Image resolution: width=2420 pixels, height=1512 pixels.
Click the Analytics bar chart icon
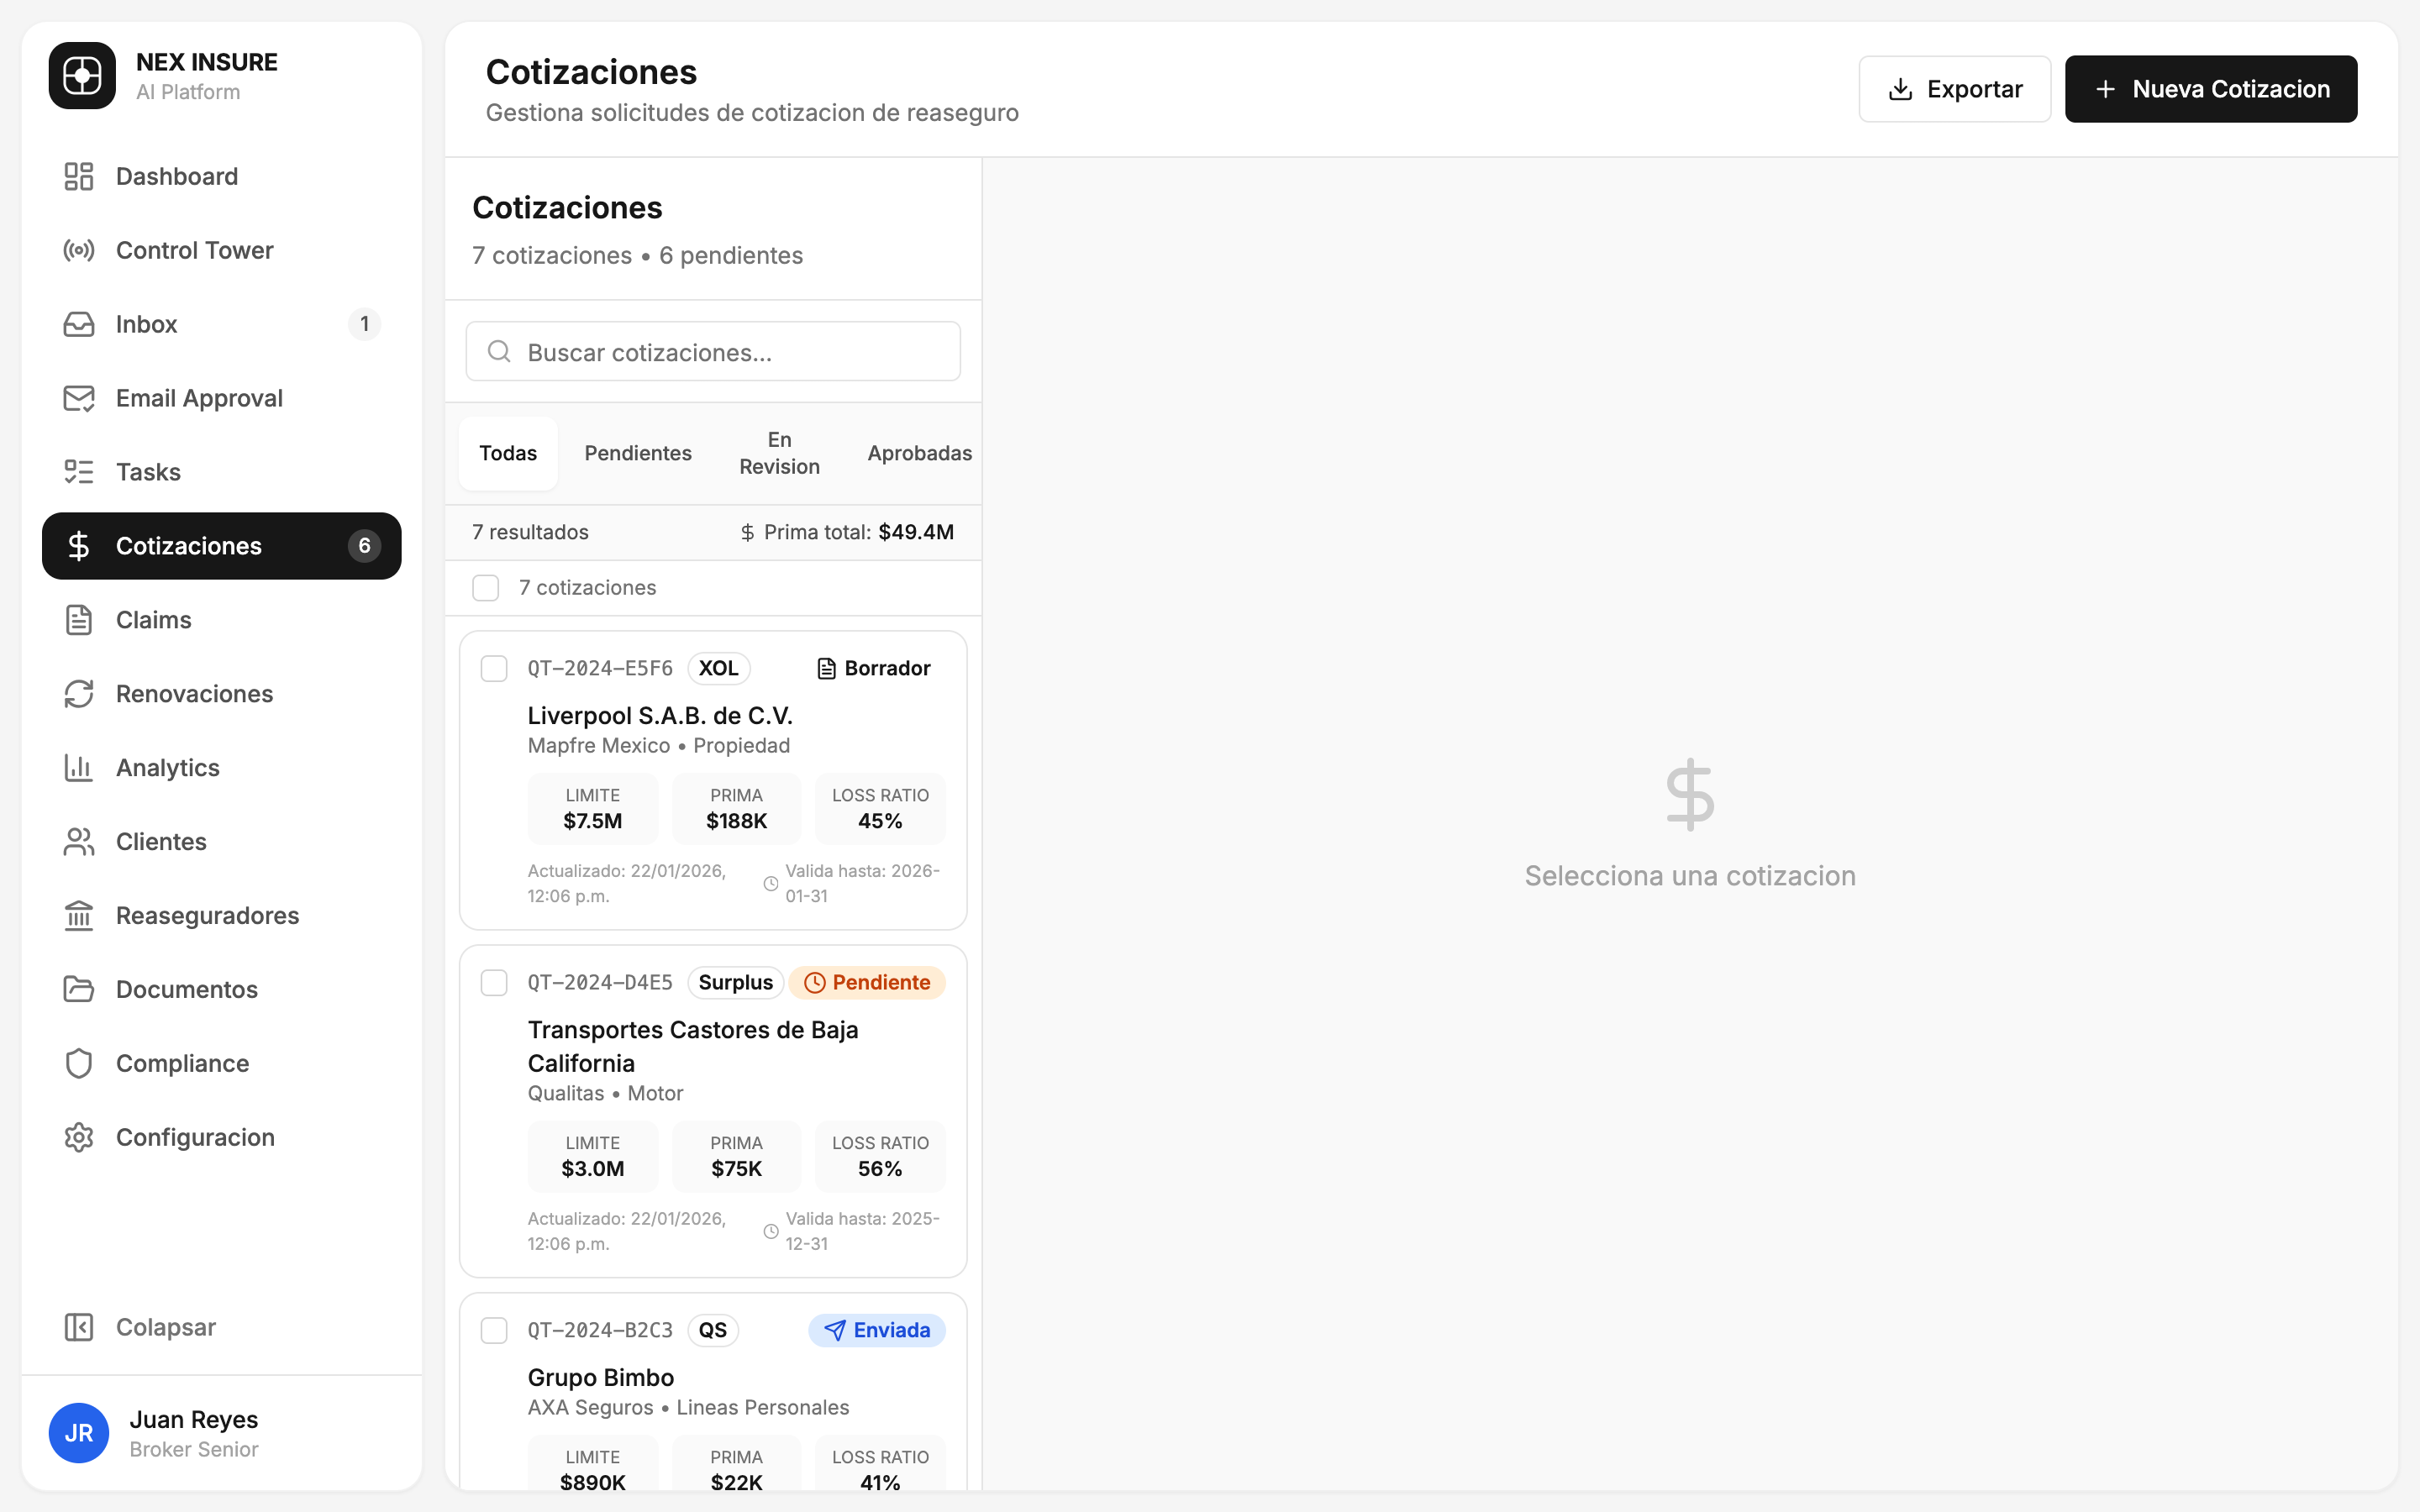(79, 768)
